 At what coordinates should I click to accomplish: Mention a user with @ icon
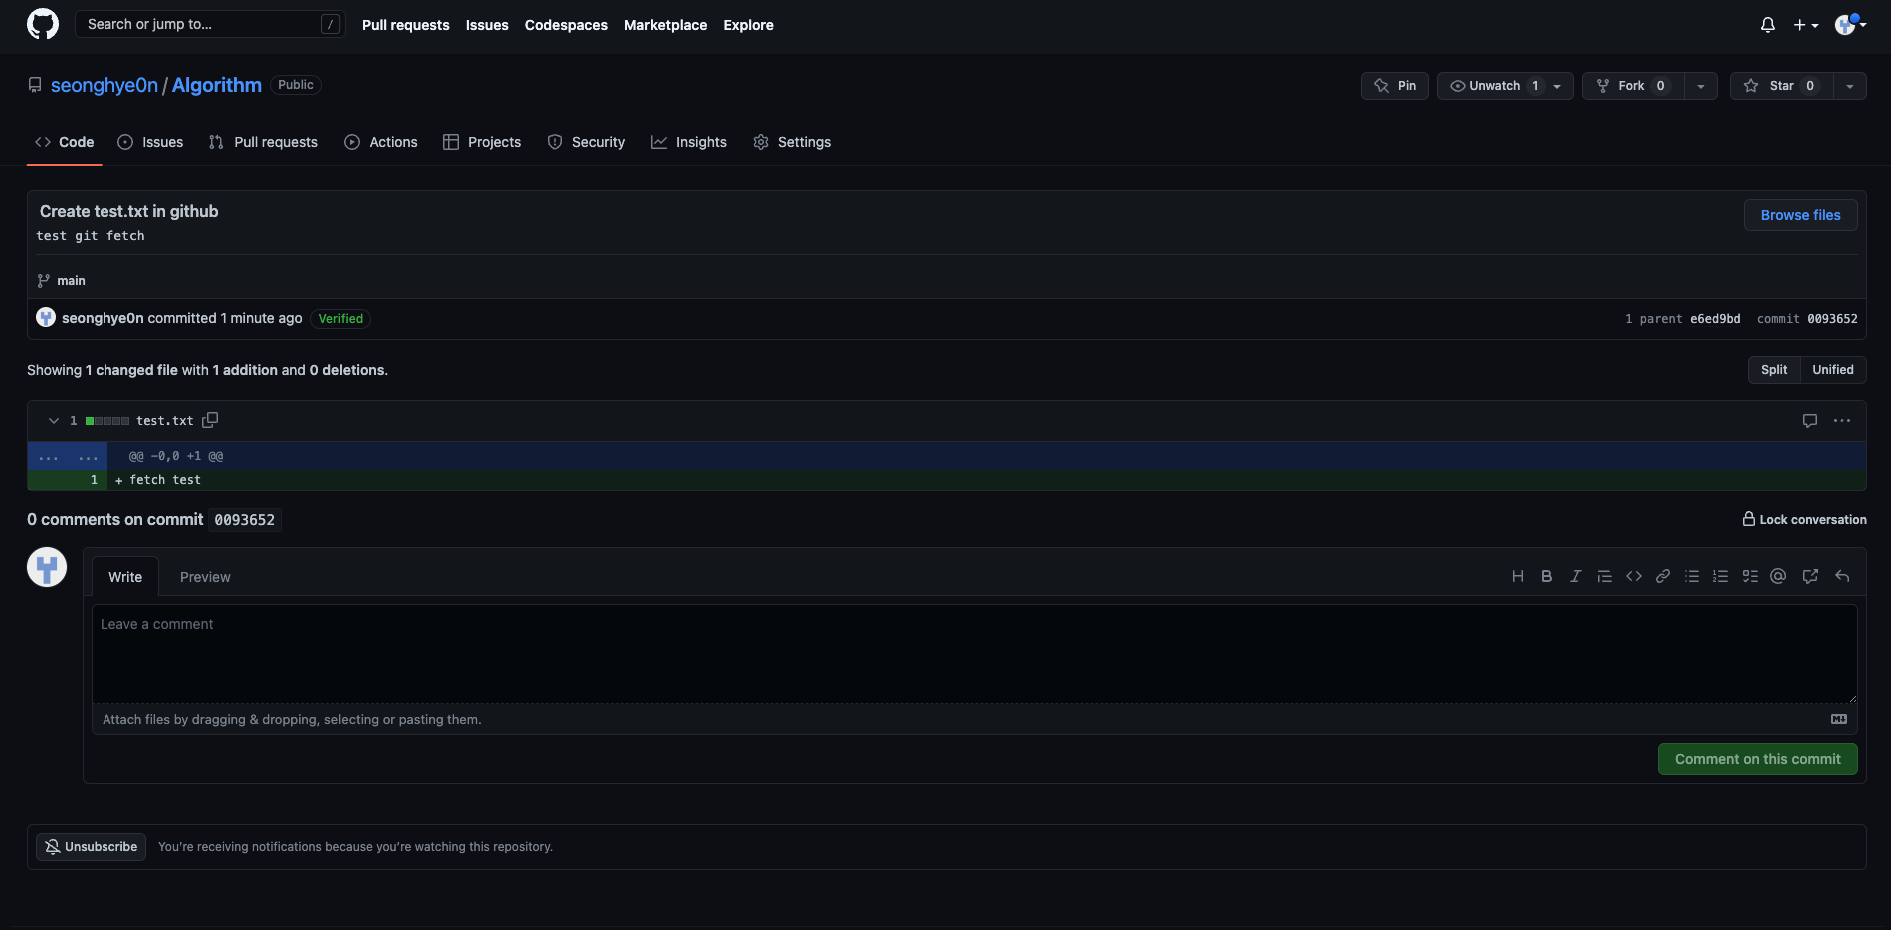point(1778,576)
